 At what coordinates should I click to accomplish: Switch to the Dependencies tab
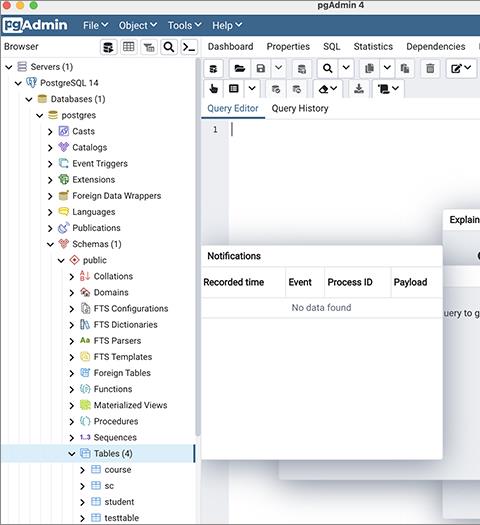(436, 47)
